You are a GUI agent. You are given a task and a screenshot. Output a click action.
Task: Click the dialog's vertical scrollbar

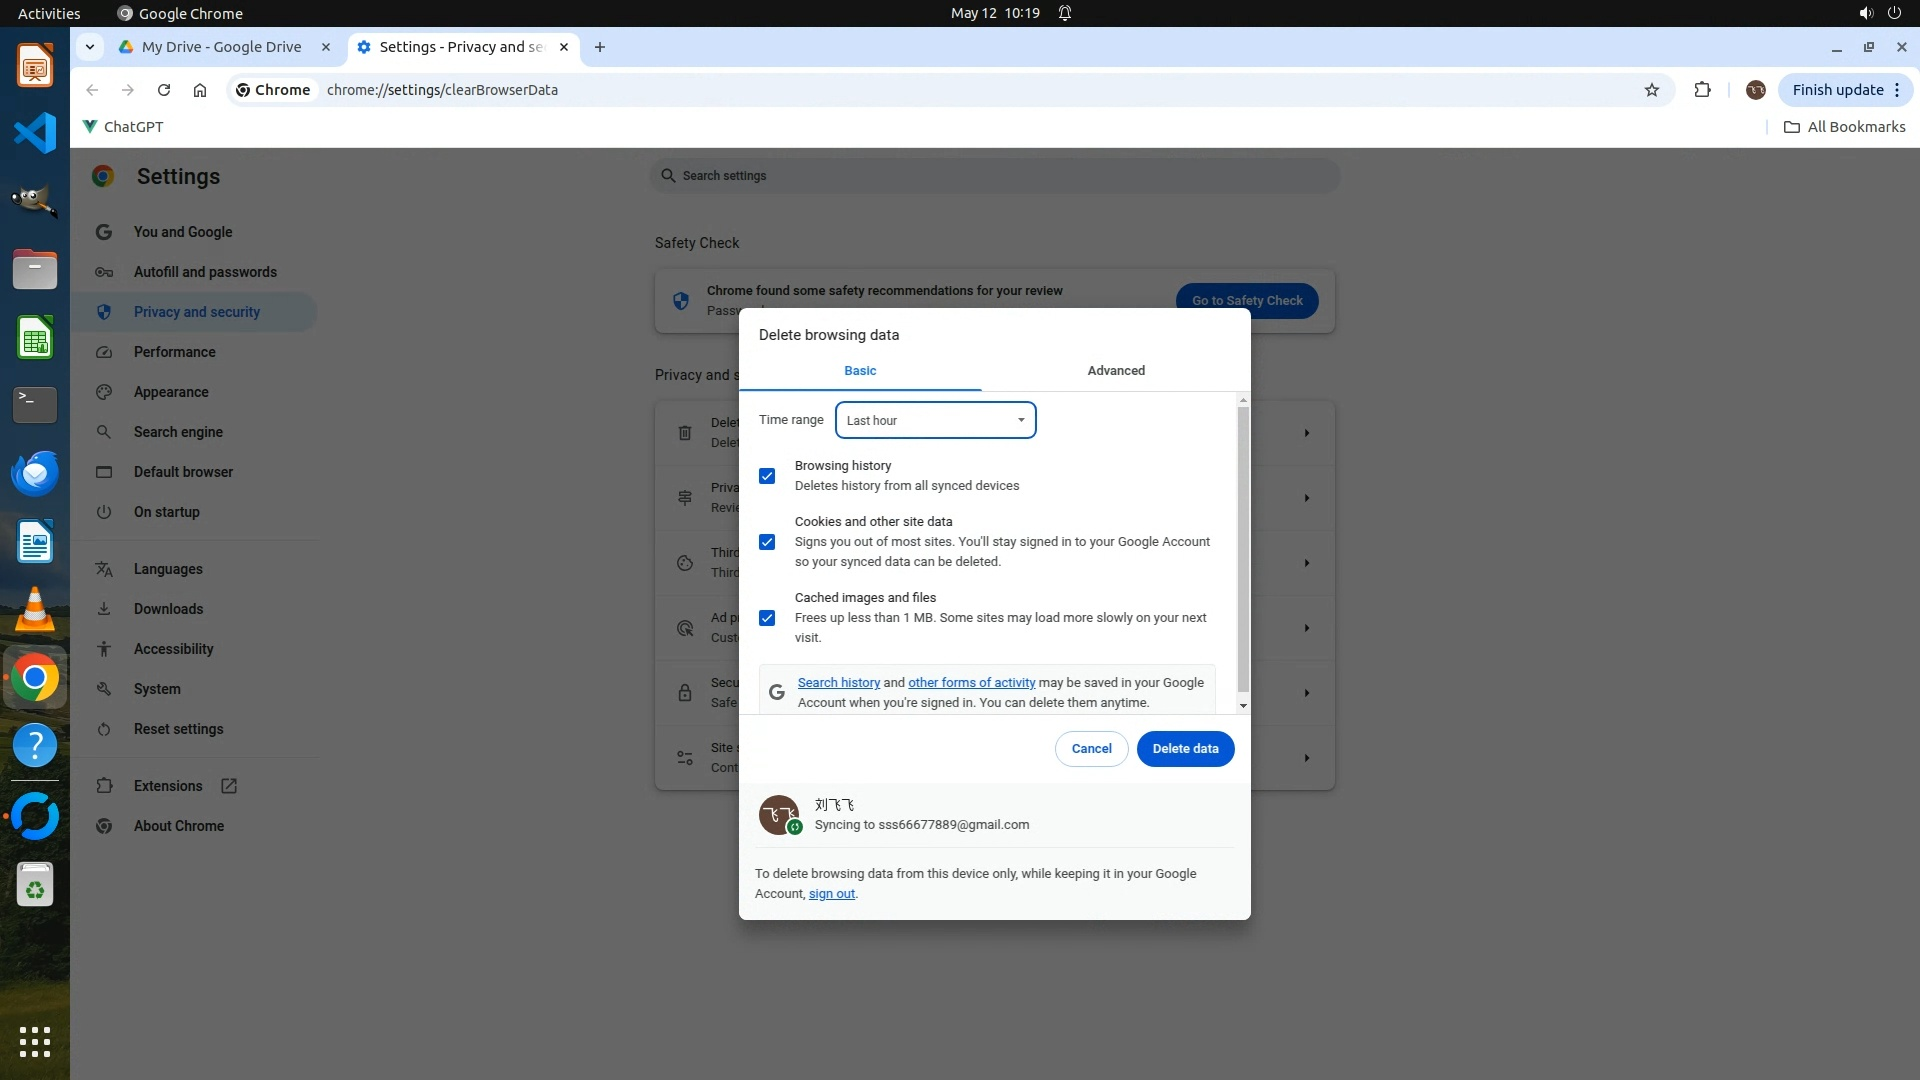click(1243, 550)
